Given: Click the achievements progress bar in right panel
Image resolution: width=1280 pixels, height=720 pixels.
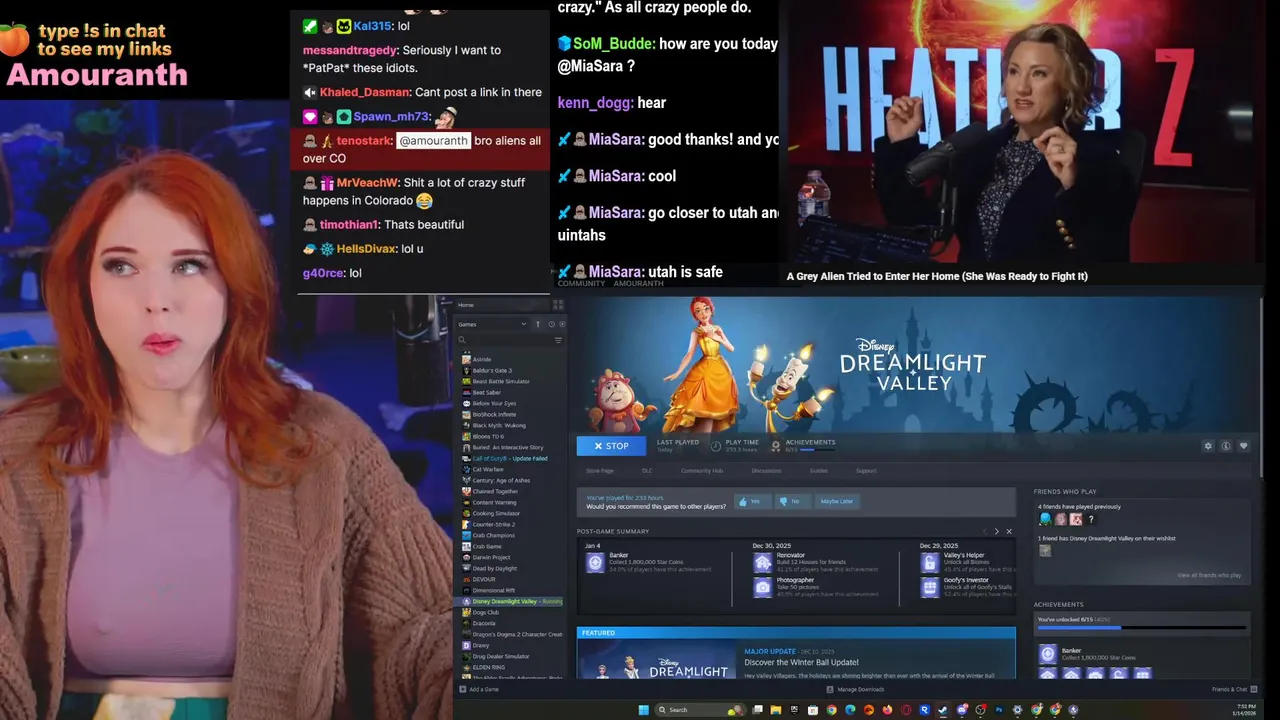Looking at the screenshot, I should pos(1142,628).
